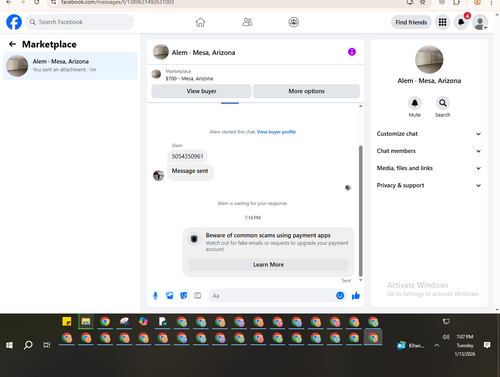Image resolution: width=500 pixels, height=377 pixels.
Task: Attach a file with the image icon
Action: (170, 296)
